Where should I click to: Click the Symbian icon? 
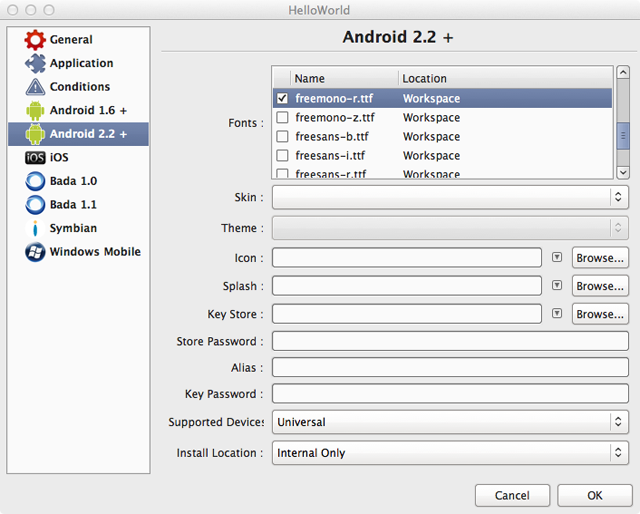click(x=35, y=228)
